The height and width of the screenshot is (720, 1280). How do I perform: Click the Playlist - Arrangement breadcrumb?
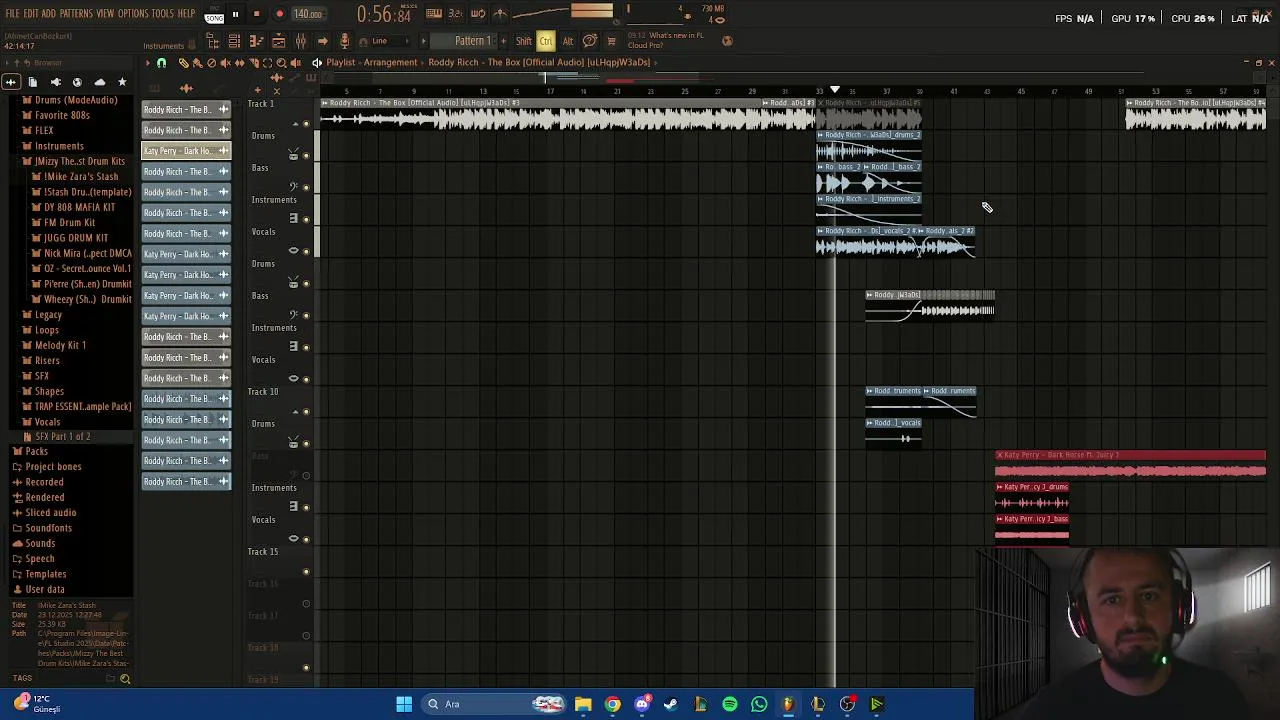tap(371, 62)
